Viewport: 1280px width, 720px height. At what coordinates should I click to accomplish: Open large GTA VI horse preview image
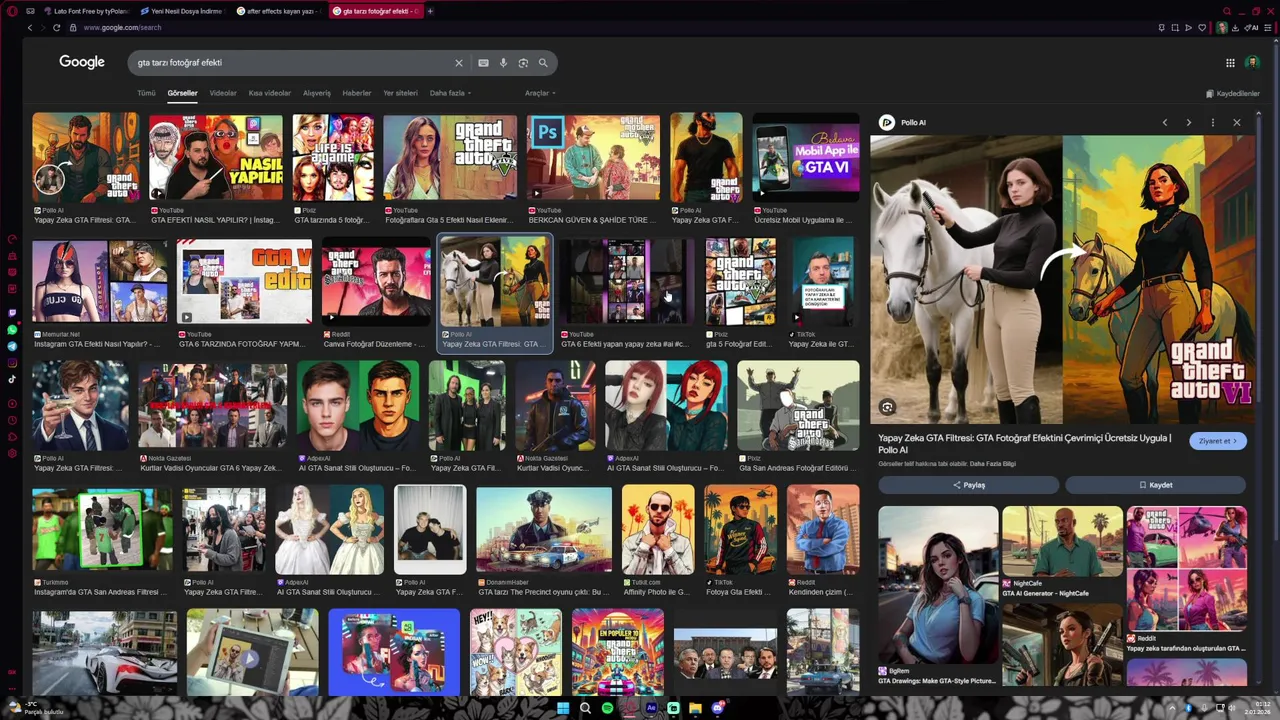click(x=1062, y=280)
